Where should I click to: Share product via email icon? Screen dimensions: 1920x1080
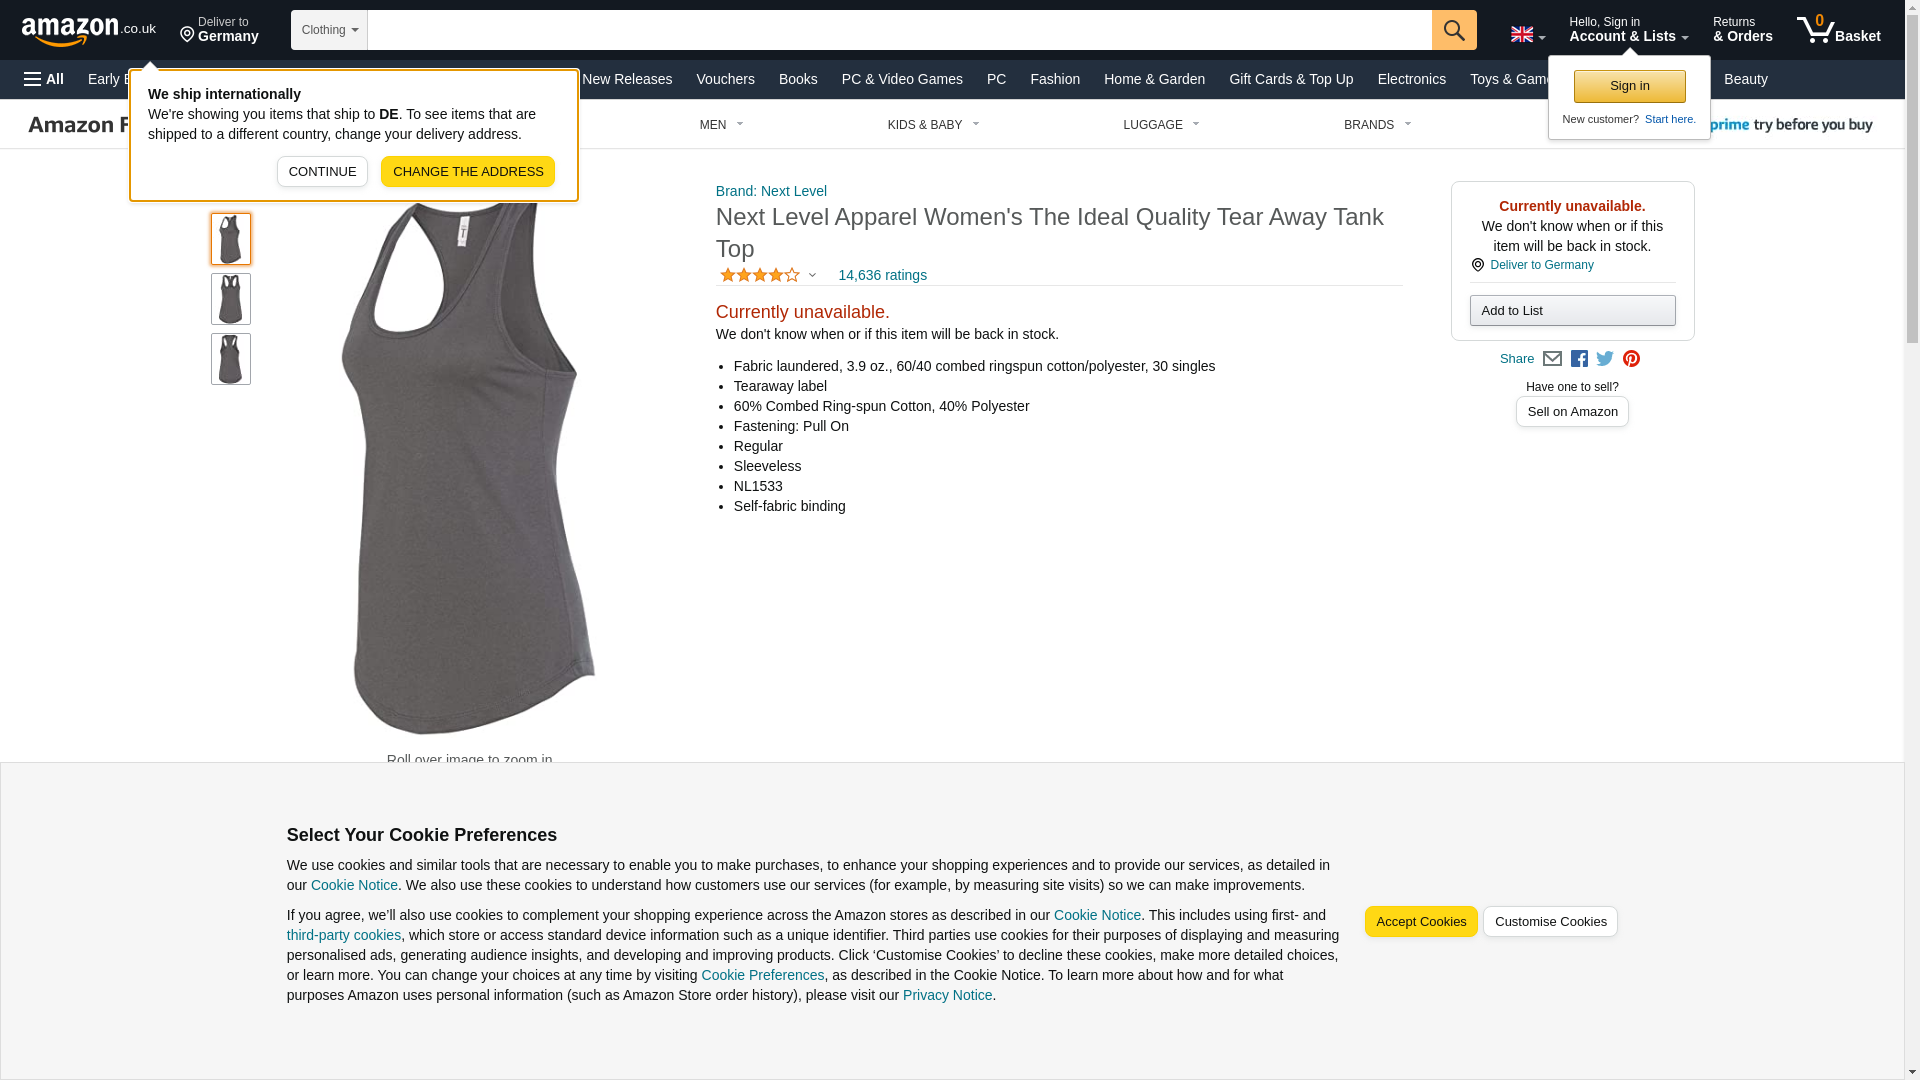[1552, 359]
